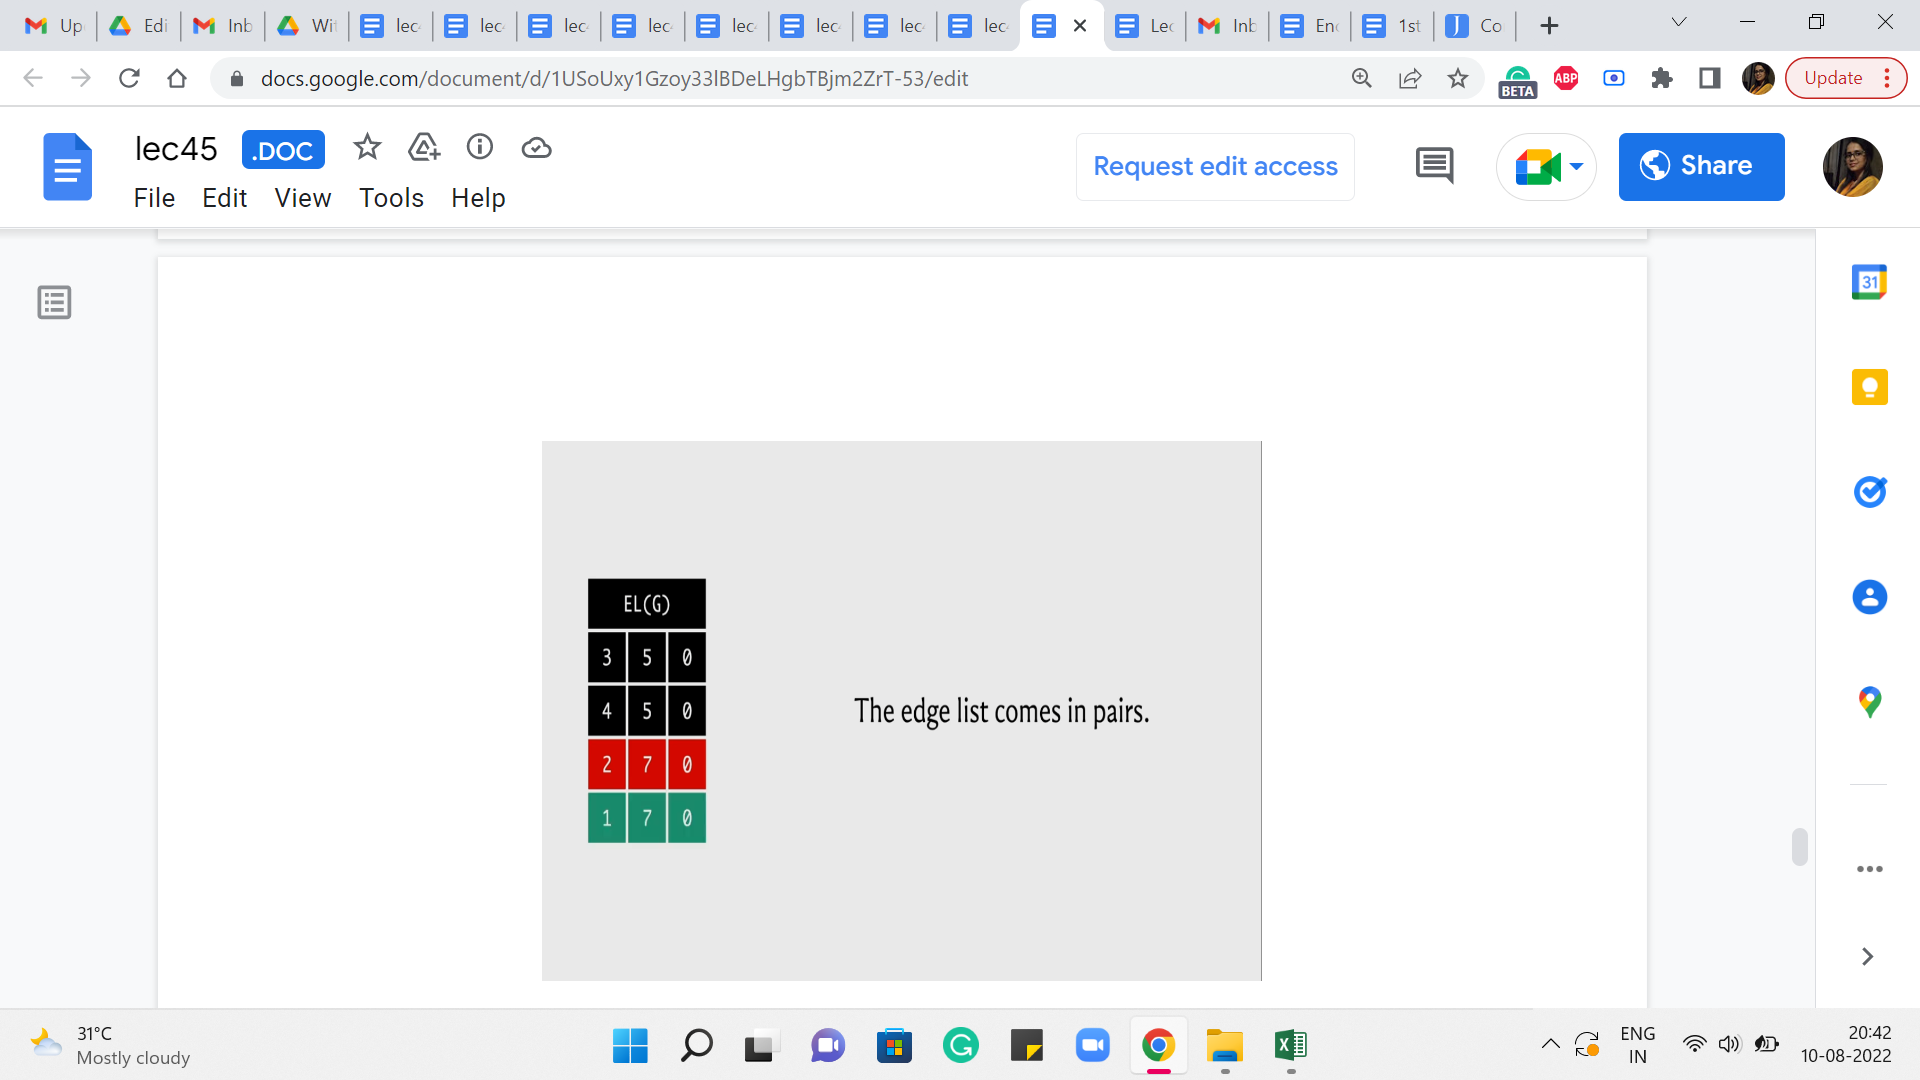The height and width of the screenshot is (1080, 1920).
Task: Expand the tab search chevron
Action: click(x=1679, y=23)
